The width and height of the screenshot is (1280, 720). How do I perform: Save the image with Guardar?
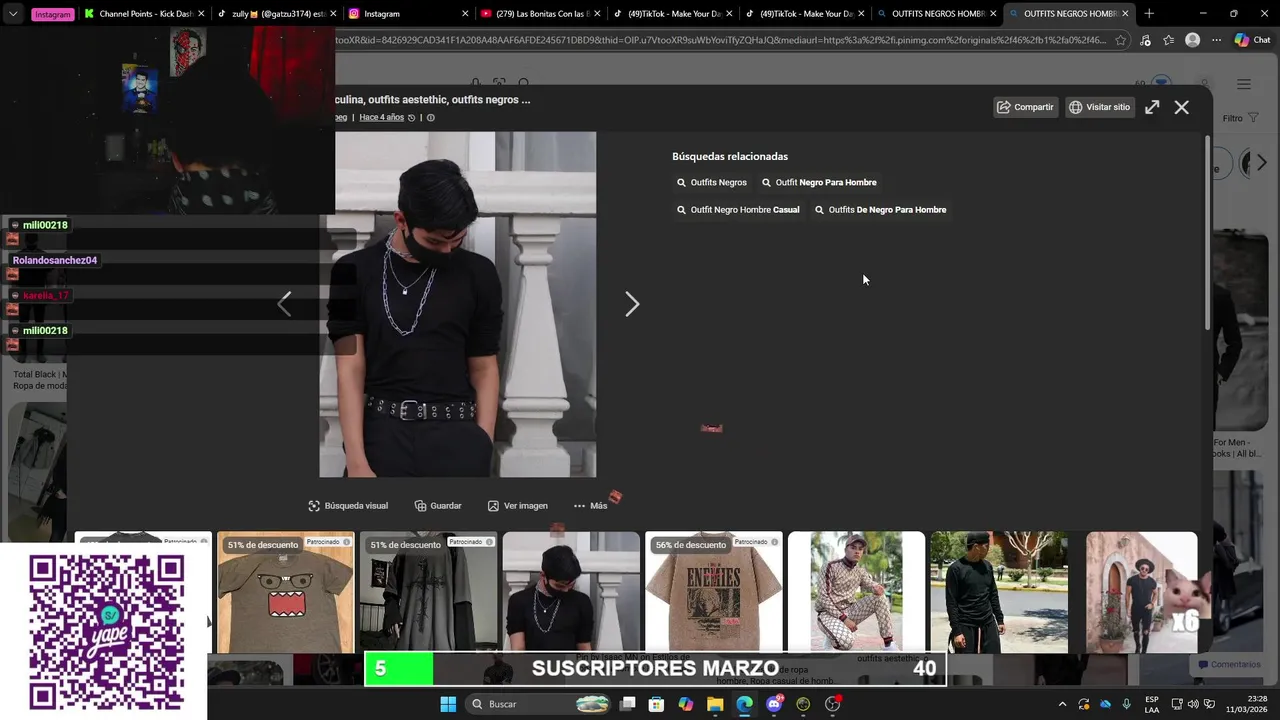click(x=438, y=506)
